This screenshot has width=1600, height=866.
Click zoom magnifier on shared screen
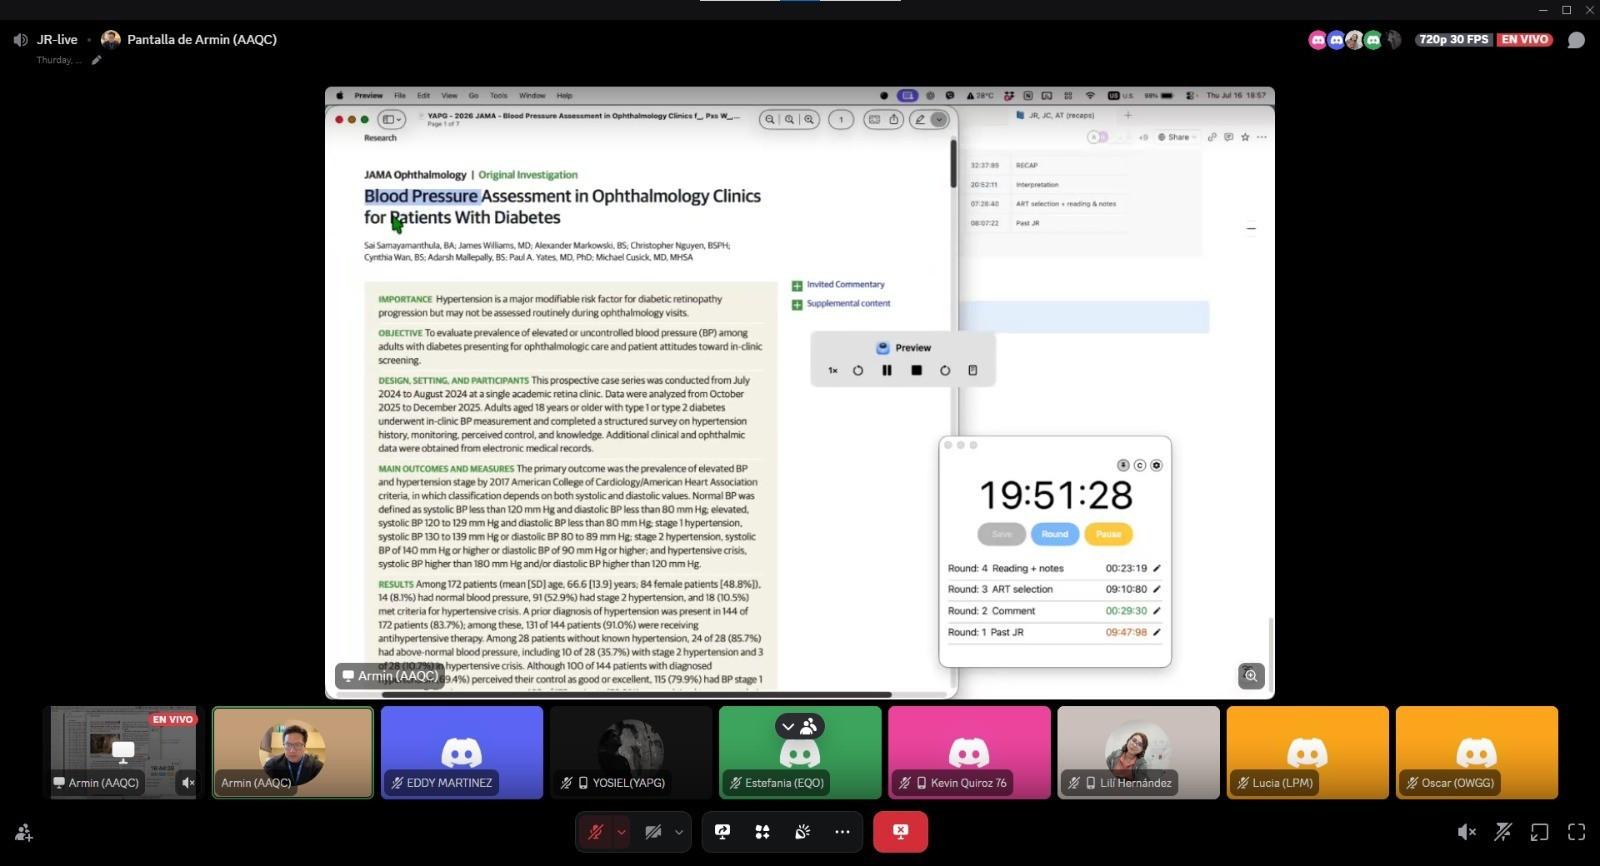click(x=1251, y=676)
